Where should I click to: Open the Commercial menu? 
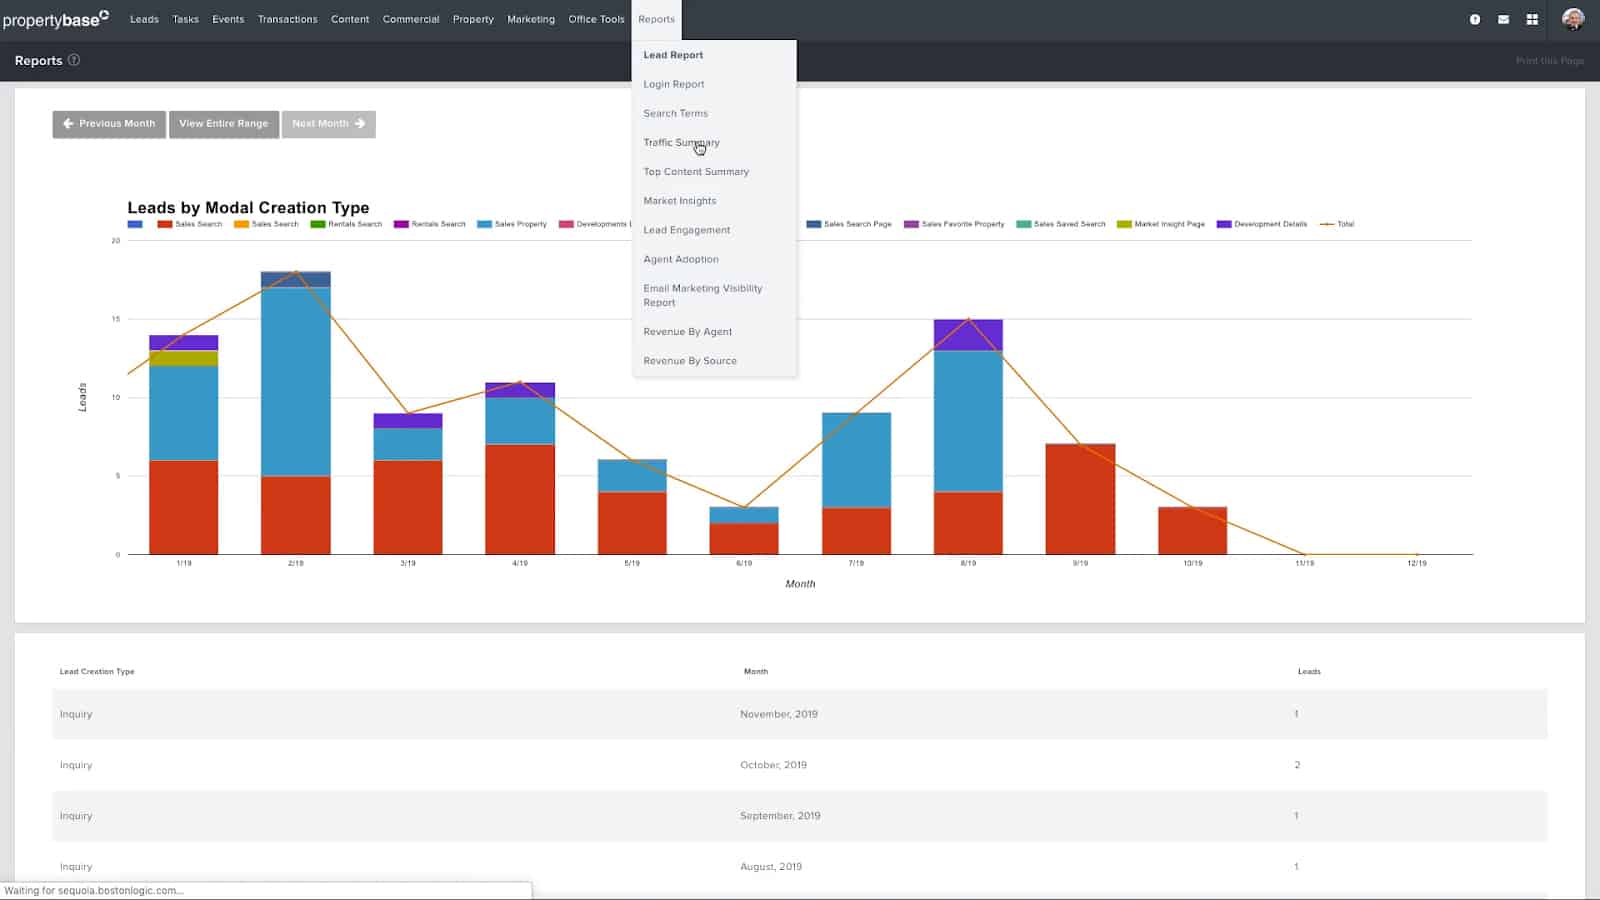tap(411, 19)
